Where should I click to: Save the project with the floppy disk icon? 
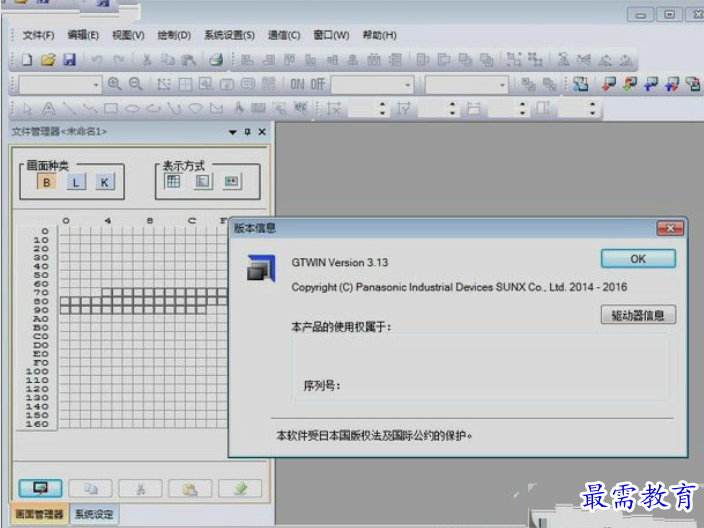(x=69, y=60)
